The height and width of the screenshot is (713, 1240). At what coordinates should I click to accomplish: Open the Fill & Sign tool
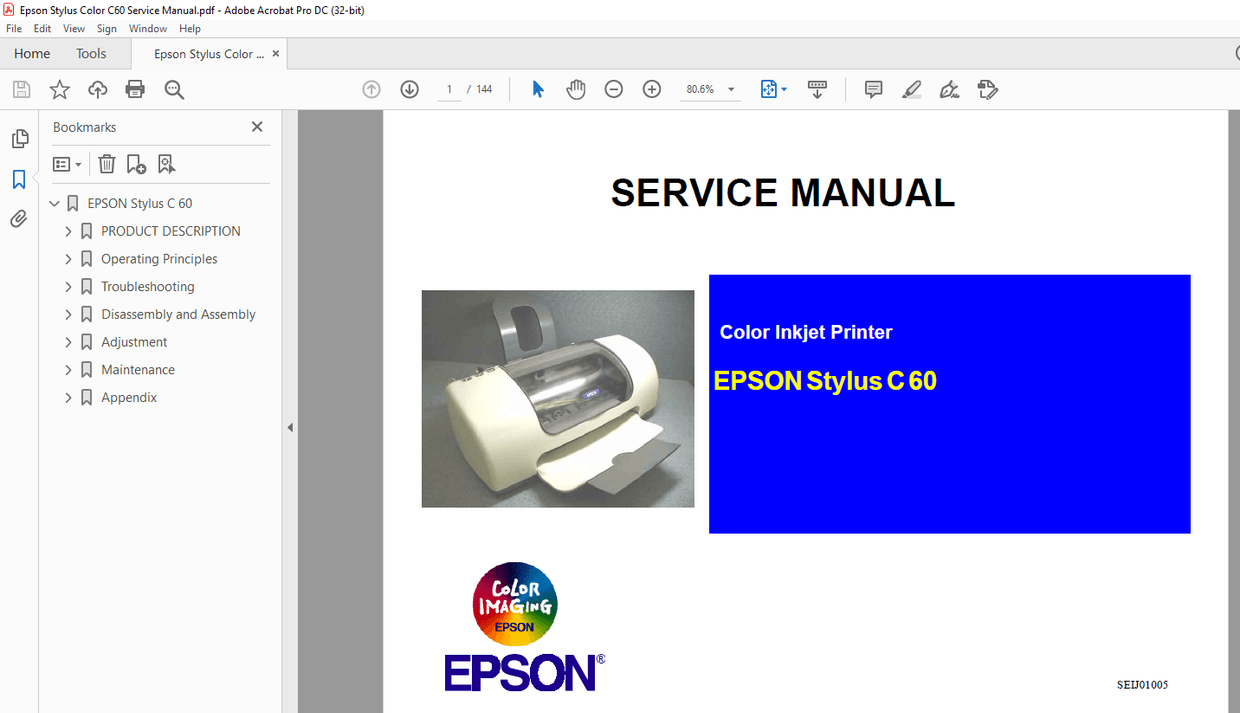(x=987, y=89)
